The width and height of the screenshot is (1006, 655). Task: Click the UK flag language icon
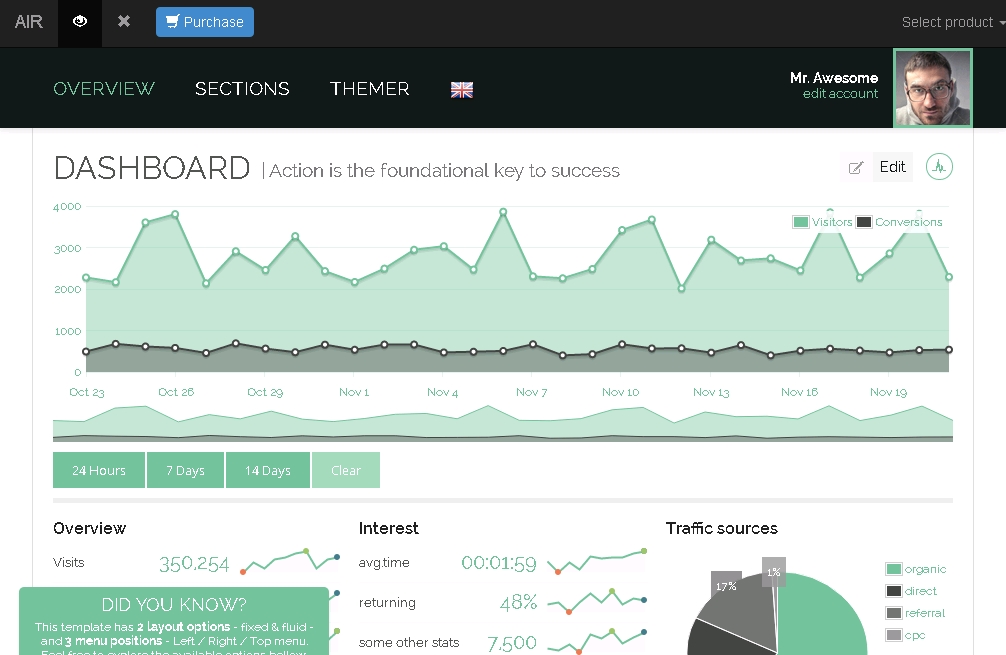(x=461, y=90)
